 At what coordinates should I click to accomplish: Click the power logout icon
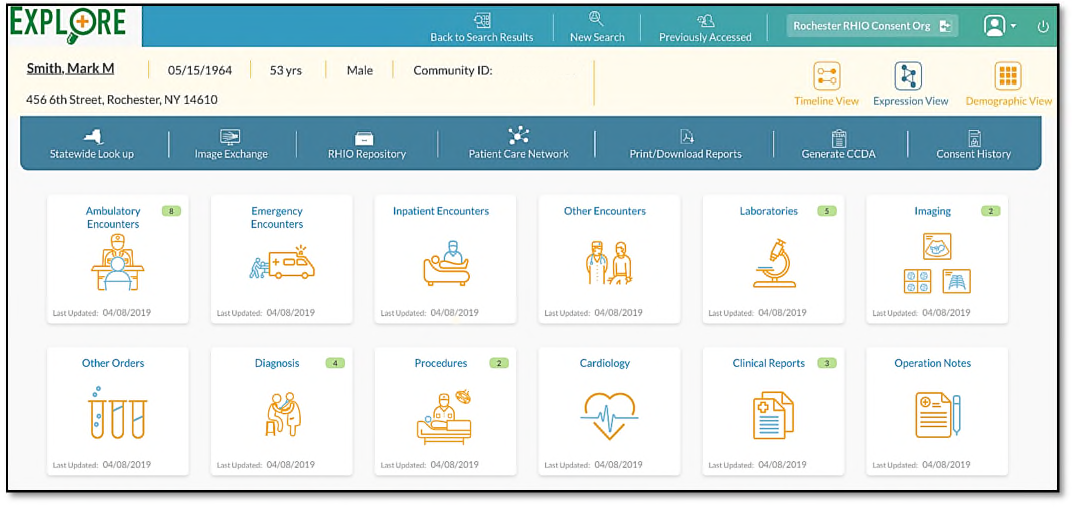1043,27
